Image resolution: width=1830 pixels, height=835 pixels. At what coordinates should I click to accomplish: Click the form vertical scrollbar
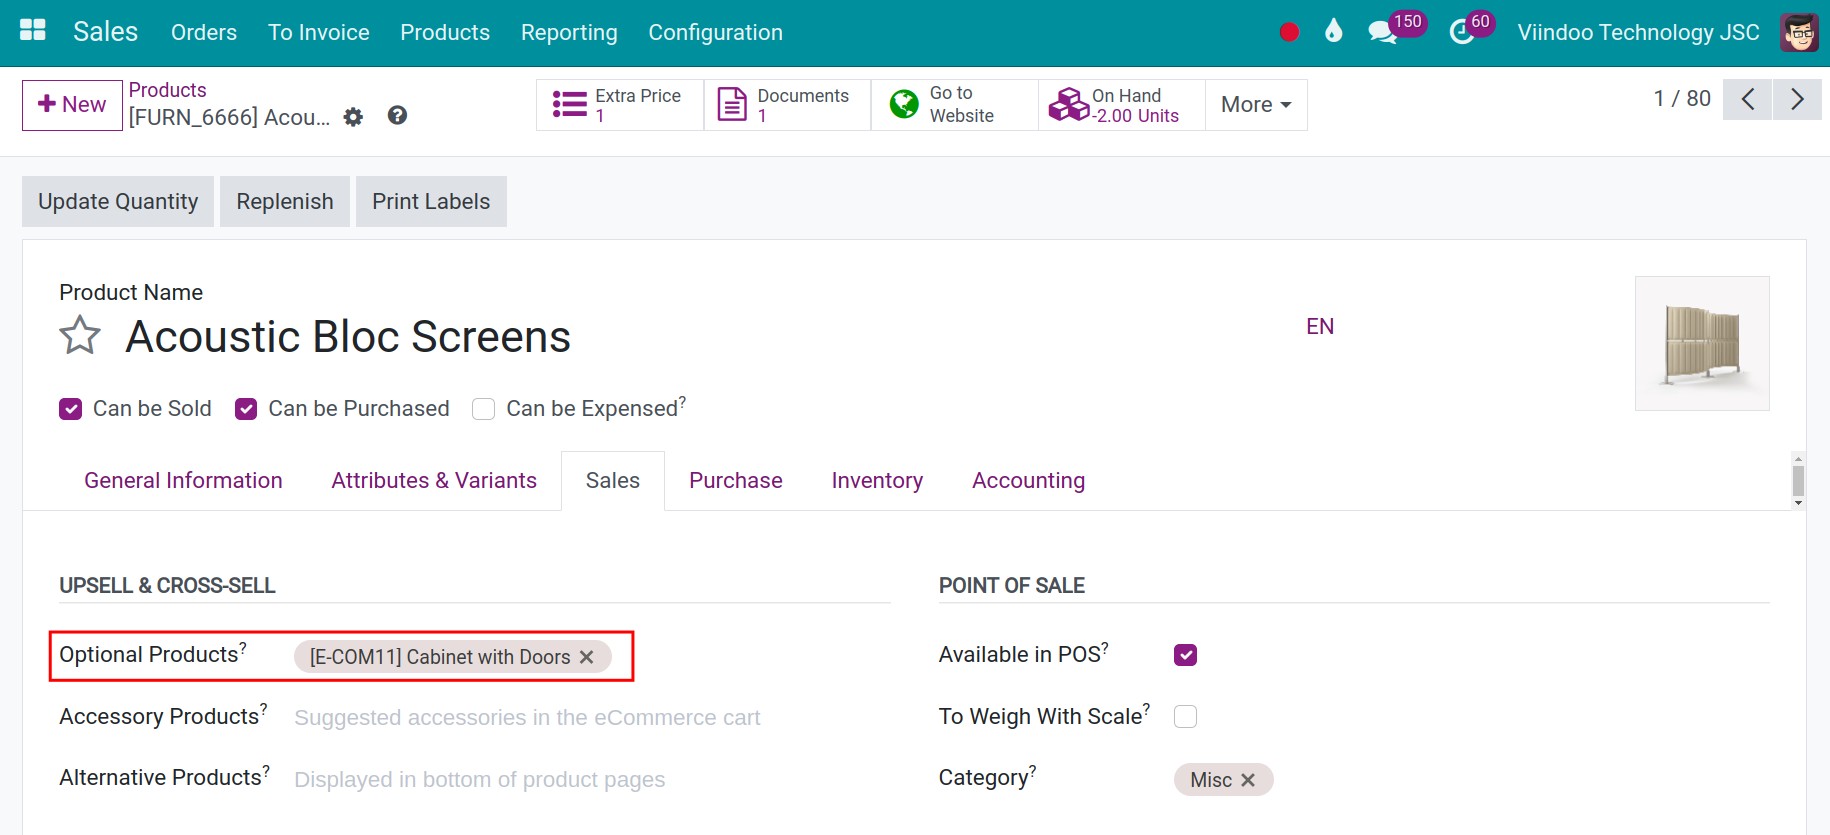point(1798,481)
